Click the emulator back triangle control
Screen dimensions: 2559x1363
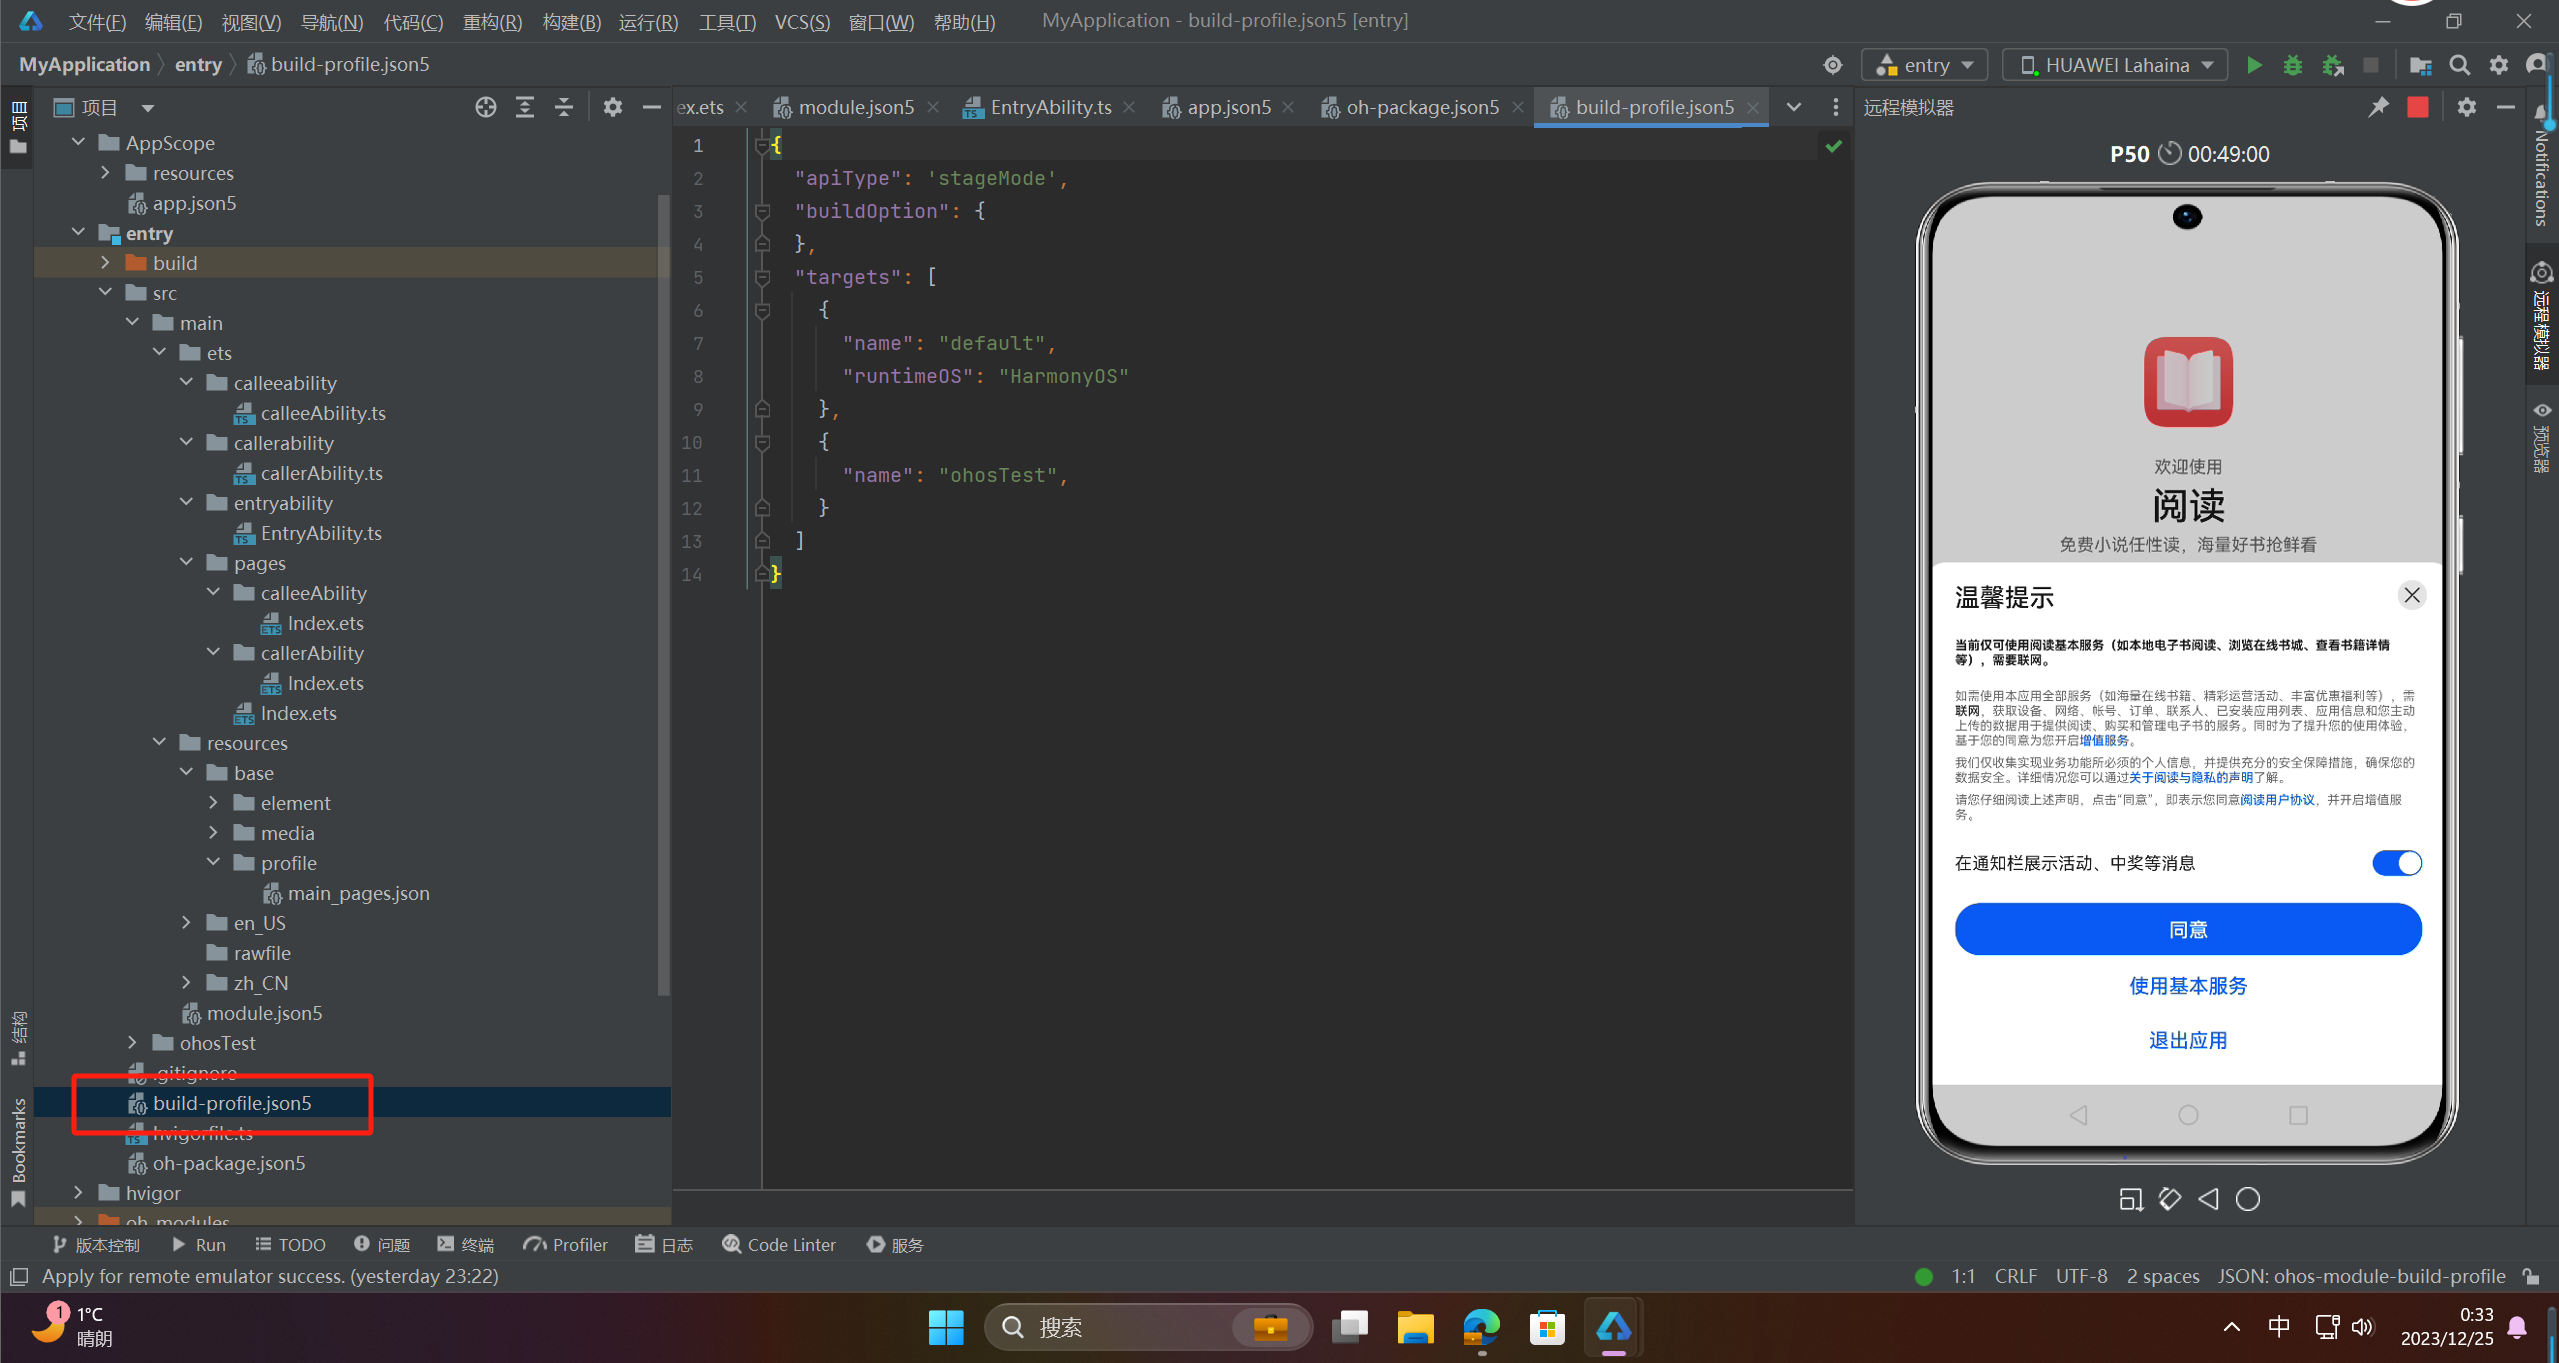(2208, 1199)
